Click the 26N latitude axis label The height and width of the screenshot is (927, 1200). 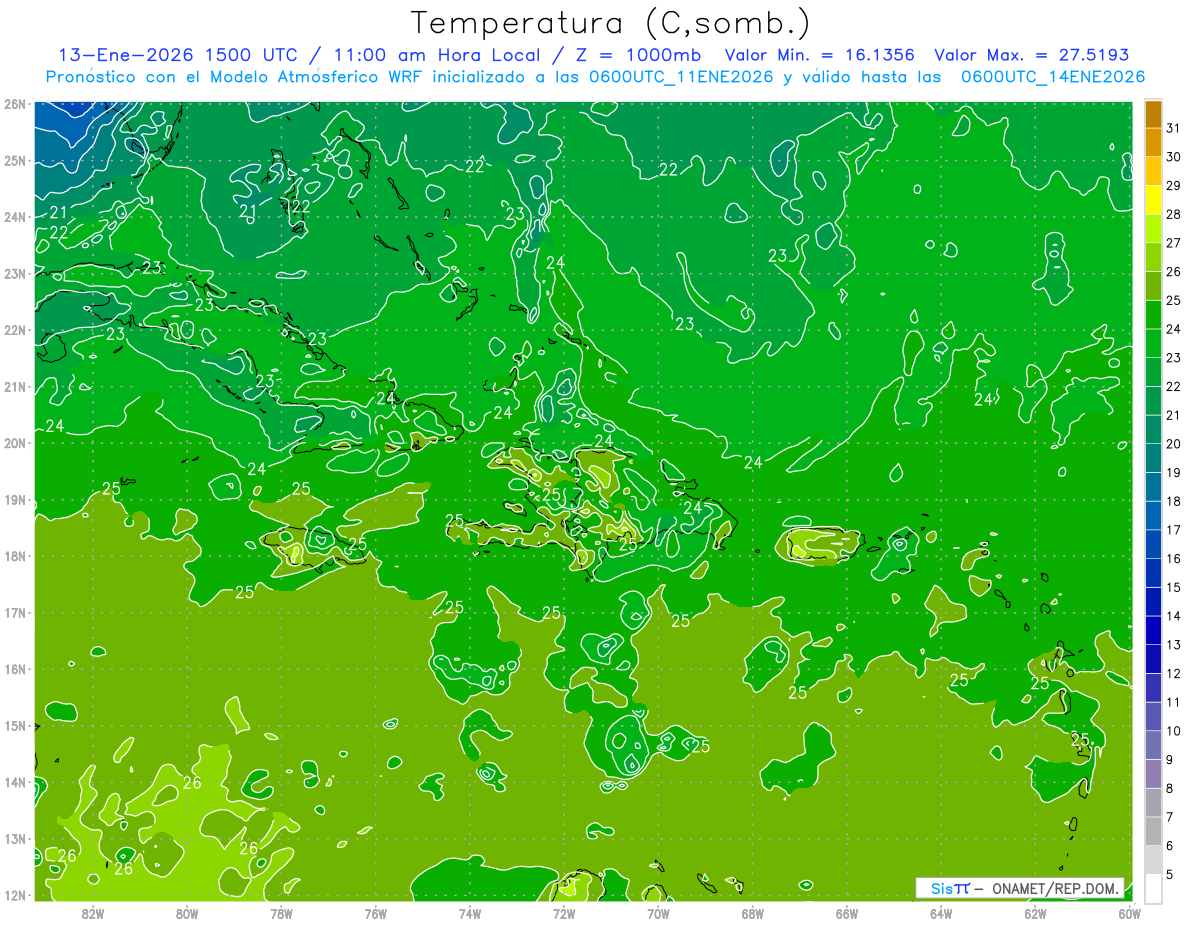click(x=14, y=104)
